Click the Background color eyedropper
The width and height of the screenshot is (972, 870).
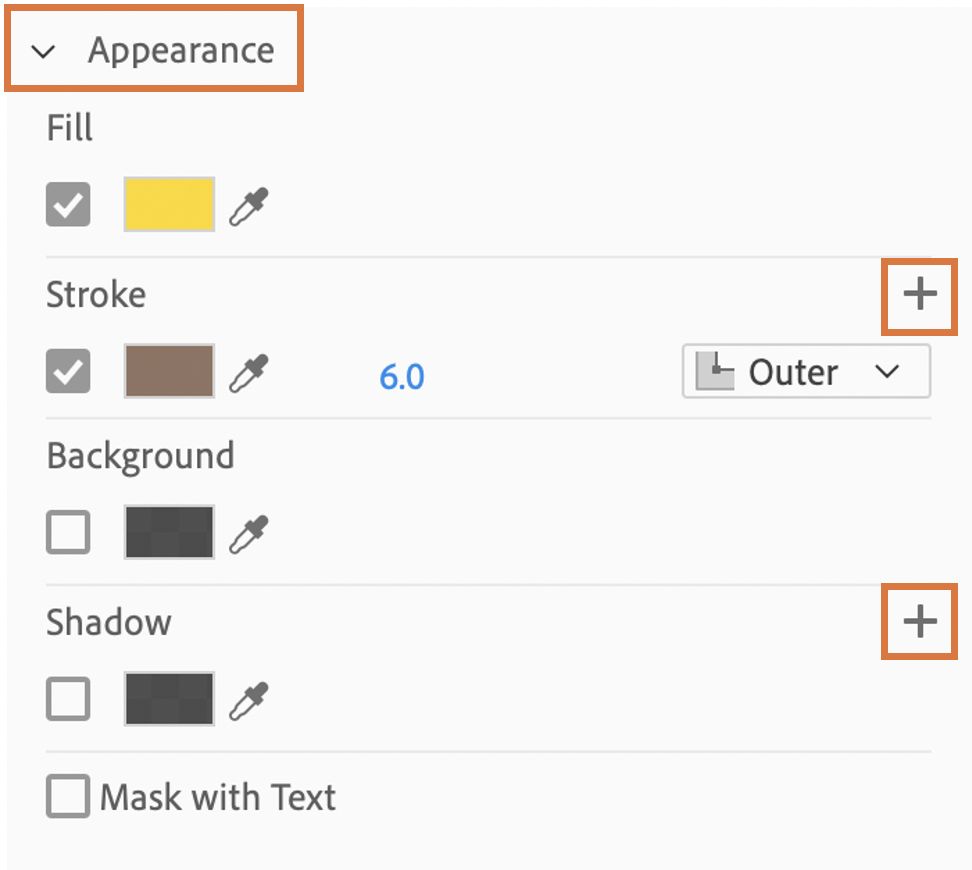pos(249,533)
